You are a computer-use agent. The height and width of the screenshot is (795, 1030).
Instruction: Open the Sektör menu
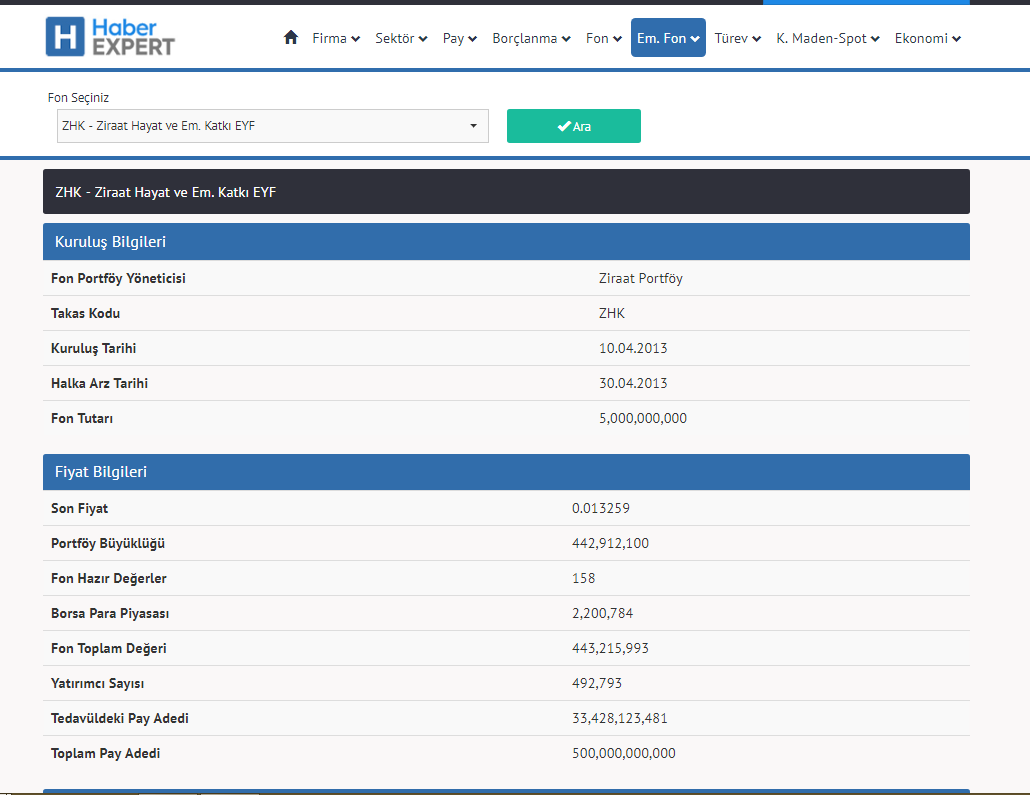[401, 38]
